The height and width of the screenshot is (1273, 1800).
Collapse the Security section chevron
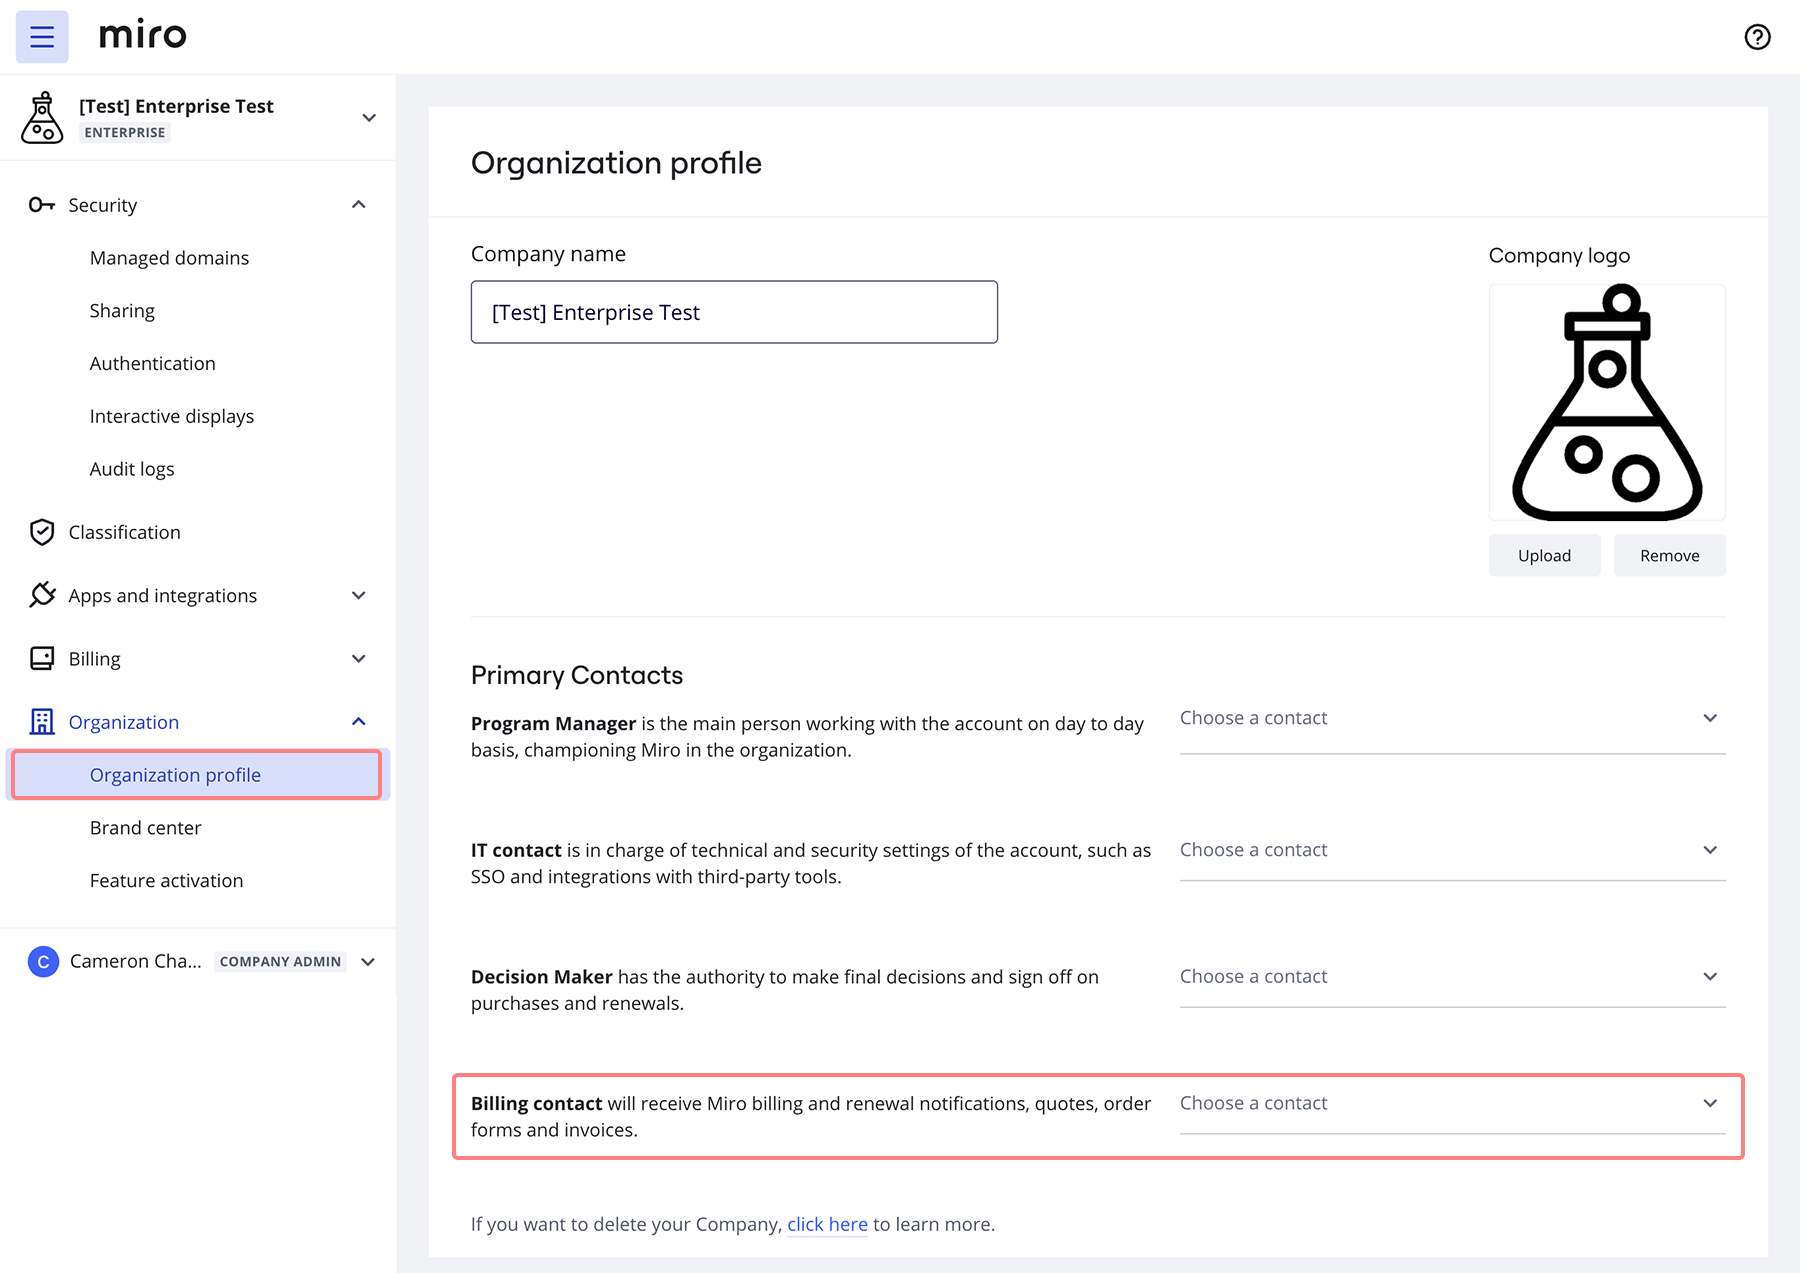click(359, 205)
